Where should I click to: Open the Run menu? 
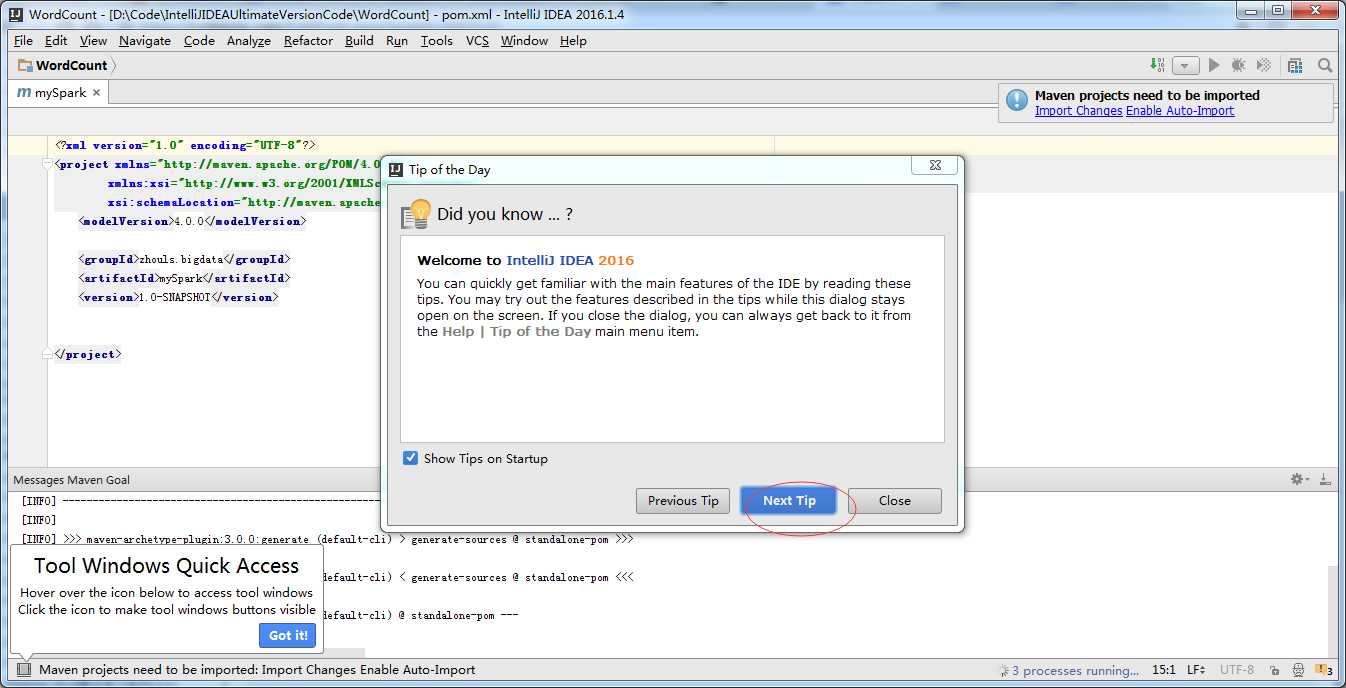coord(397,41)
